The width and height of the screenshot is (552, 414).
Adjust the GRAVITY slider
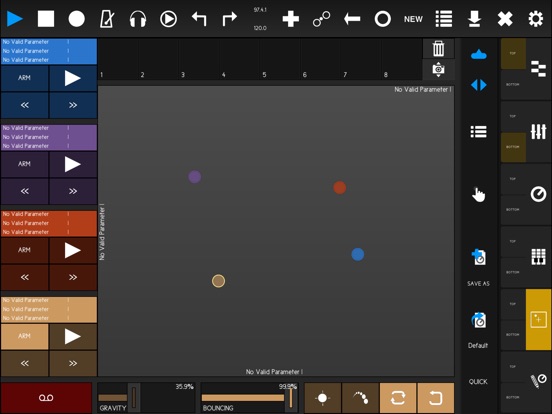(x=118, y=397)
